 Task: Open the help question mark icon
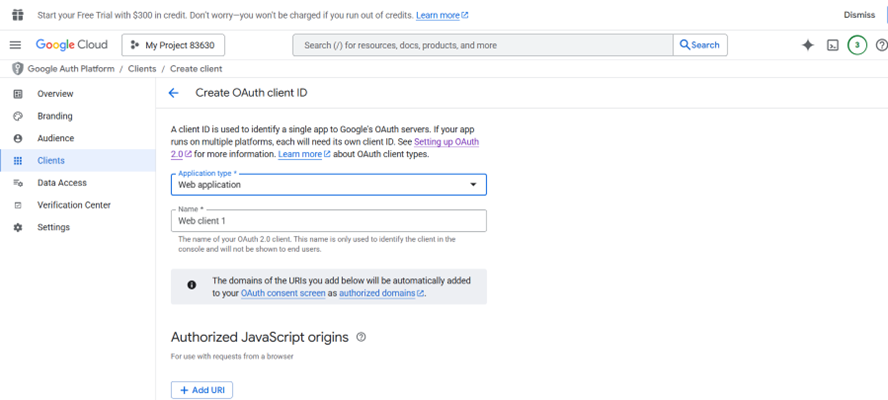pos(881,45)
